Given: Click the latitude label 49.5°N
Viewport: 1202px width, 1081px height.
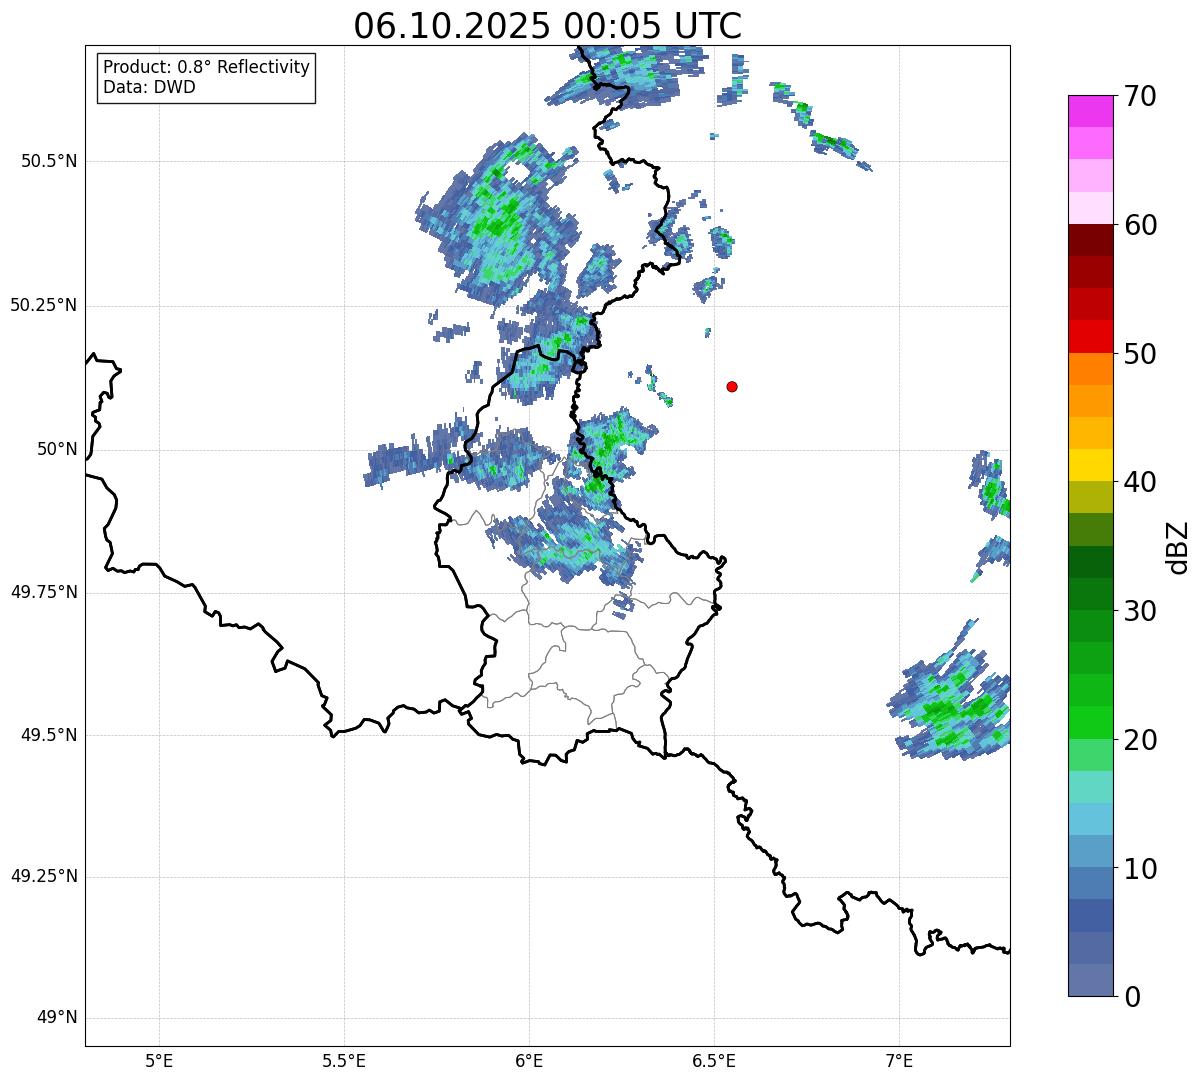Looking at the screenshot, I should (49, 735).
